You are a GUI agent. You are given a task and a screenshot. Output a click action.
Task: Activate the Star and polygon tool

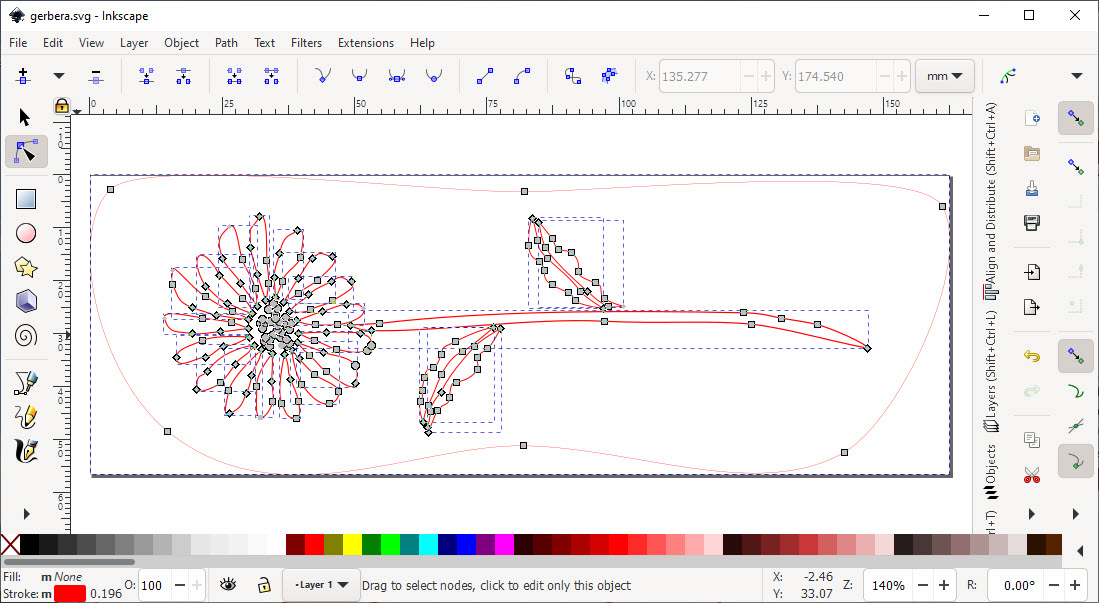[26, 267]
